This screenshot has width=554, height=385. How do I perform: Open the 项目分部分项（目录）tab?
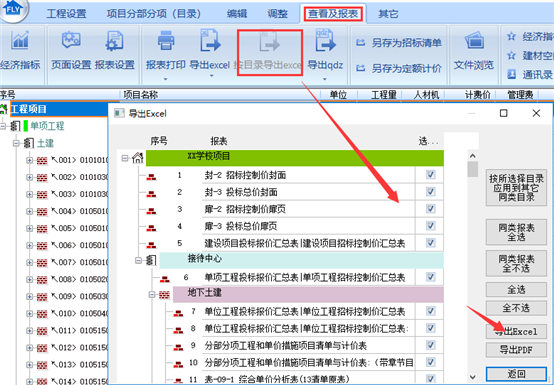(x=154, y=14)
